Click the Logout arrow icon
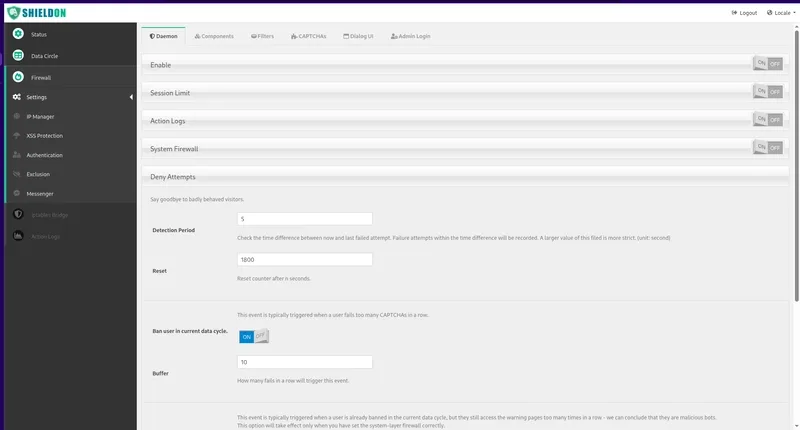800x430 pixels. (734, 13)
